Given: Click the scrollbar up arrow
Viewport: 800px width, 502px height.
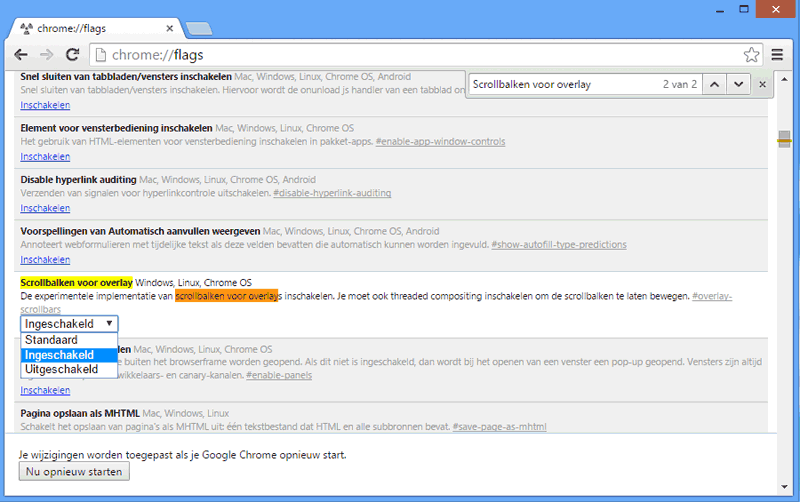Looking at the screenshot, I should pos(784,80).
